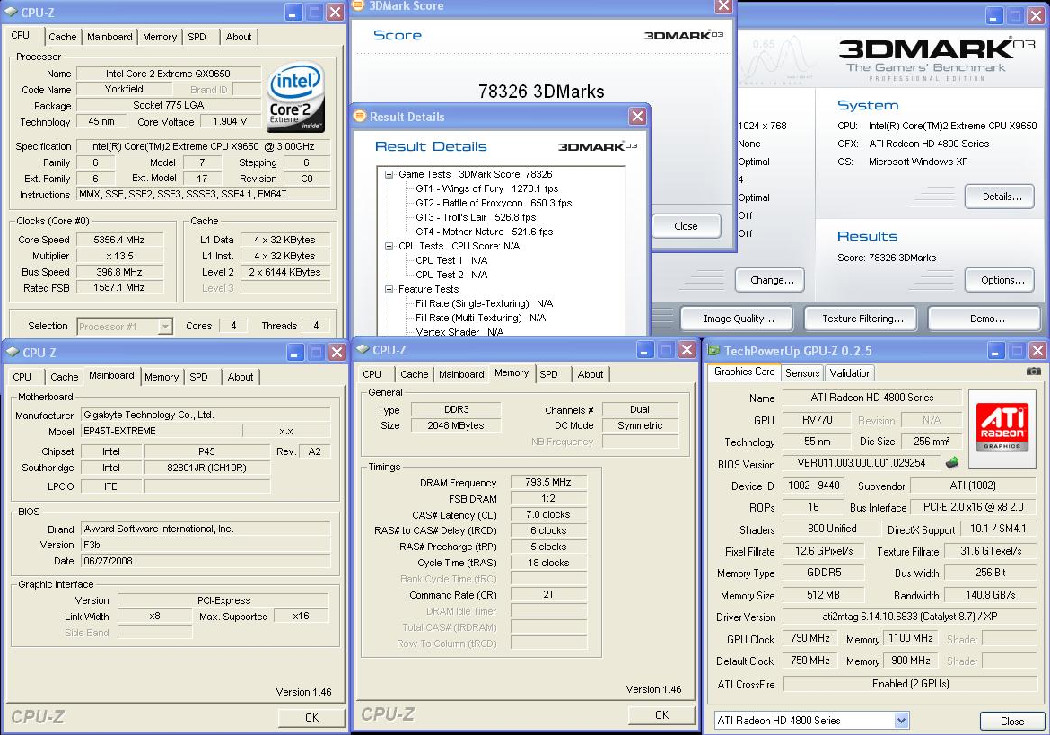Image resolution: width=1050 pixels, height=735 pixels.
Task: Select the GT1 - Wings of Fury result
Action: 487,189
